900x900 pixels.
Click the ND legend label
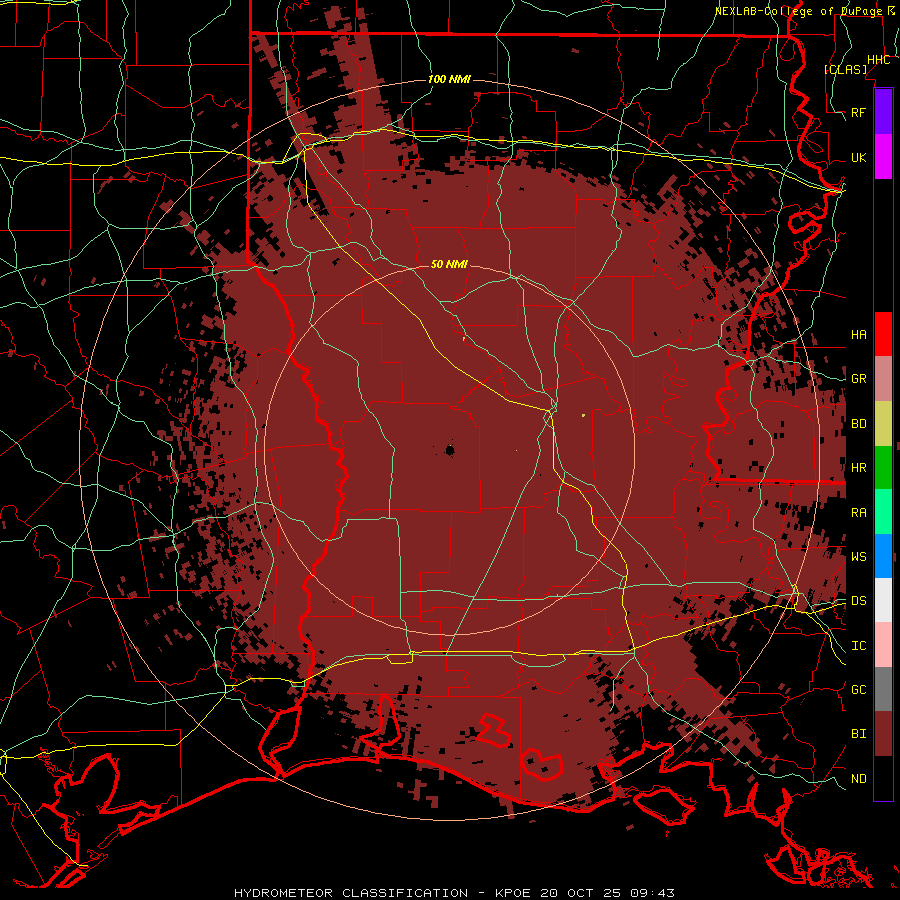click(859, 779)
